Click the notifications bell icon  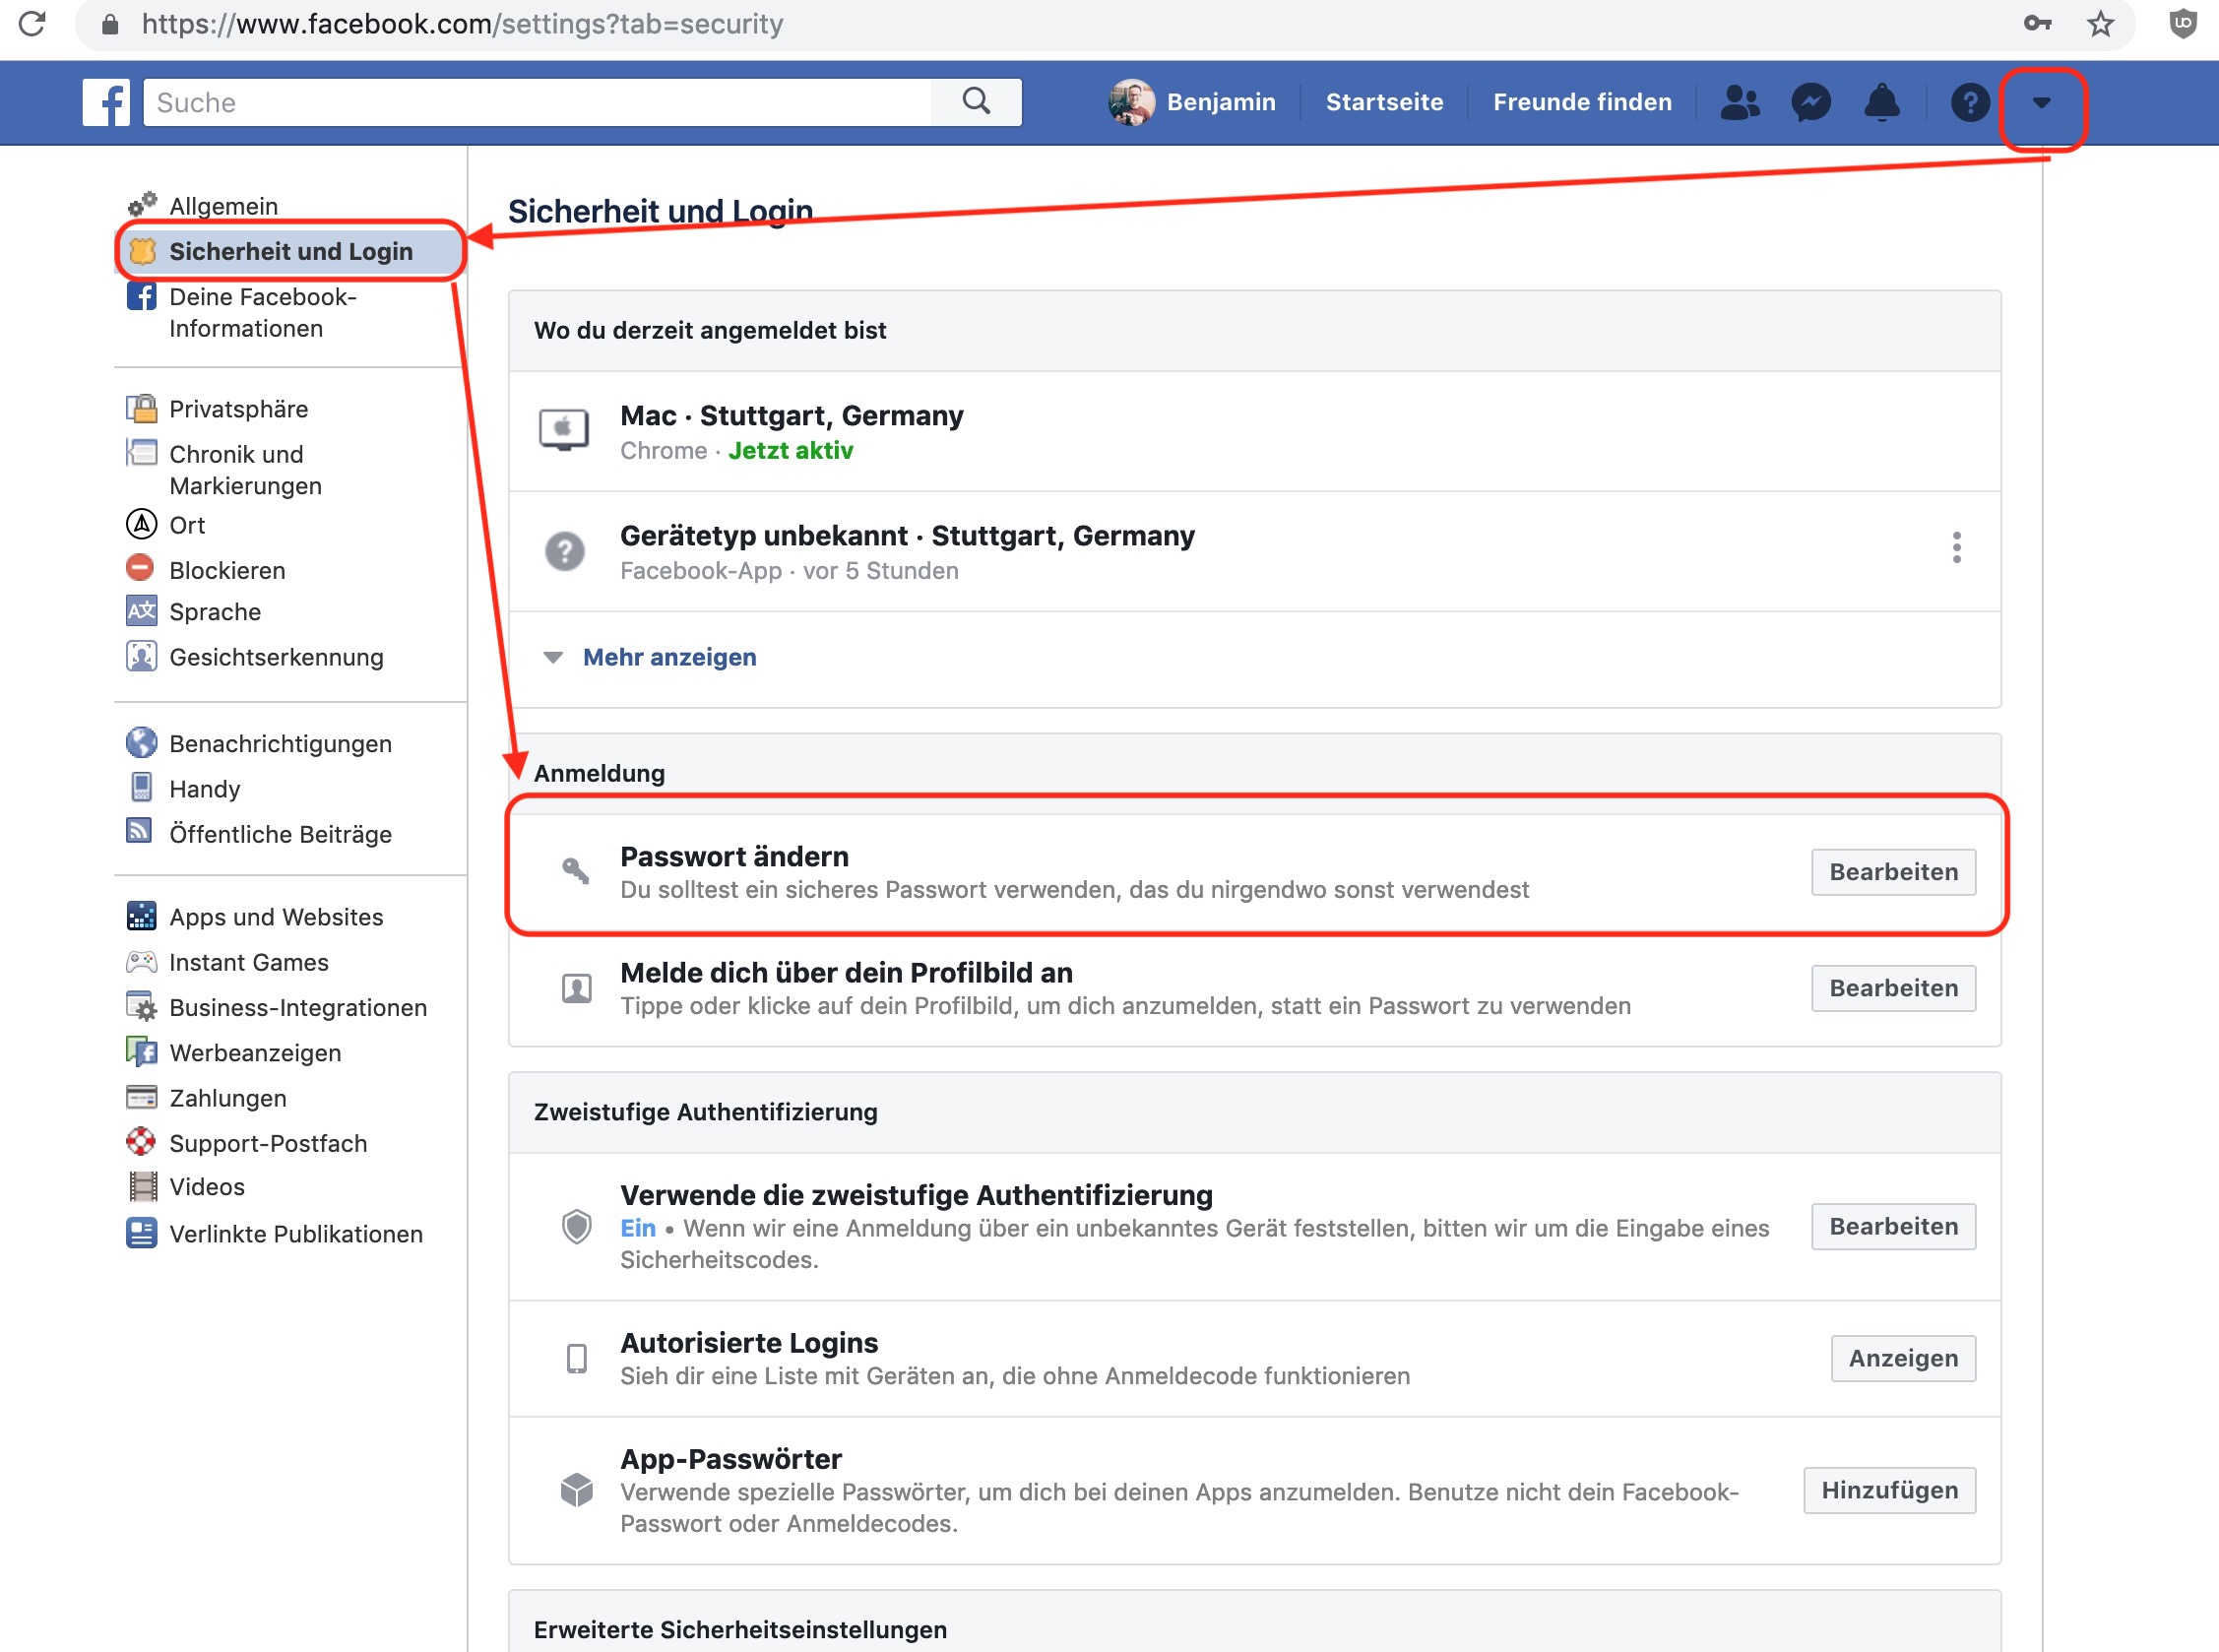pos(1882,102)
